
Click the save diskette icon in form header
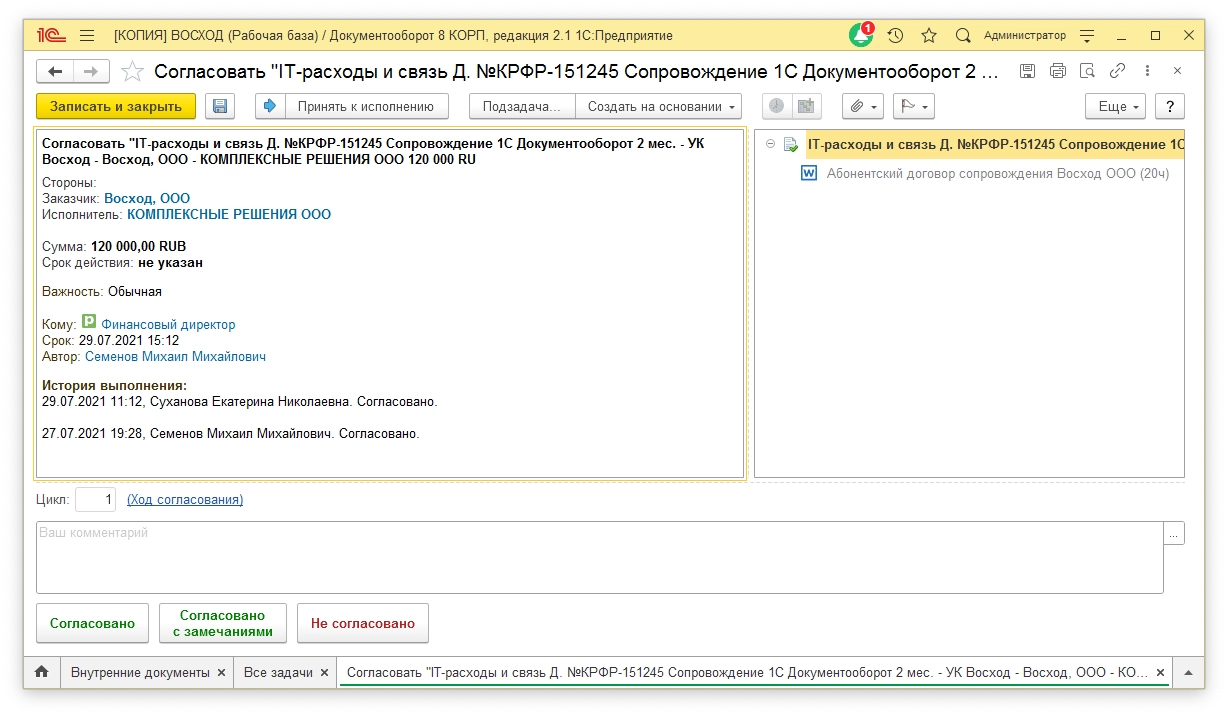1027,71
